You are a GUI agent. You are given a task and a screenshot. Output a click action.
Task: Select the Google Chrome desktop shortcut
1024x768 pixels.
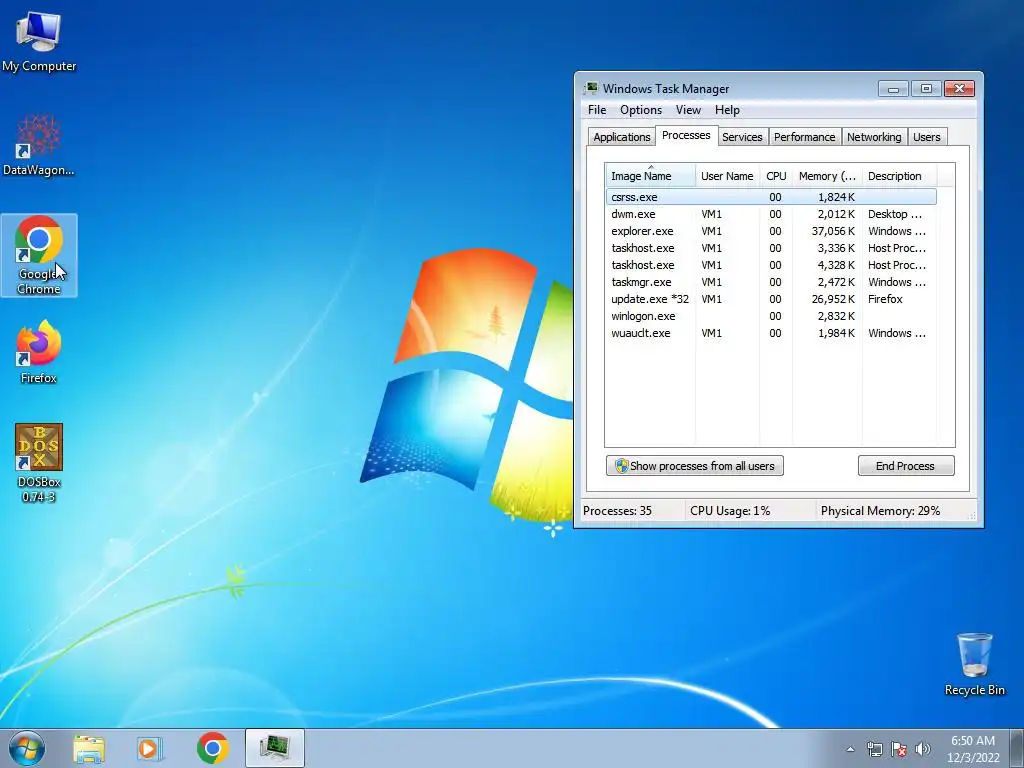pos(39,255)
